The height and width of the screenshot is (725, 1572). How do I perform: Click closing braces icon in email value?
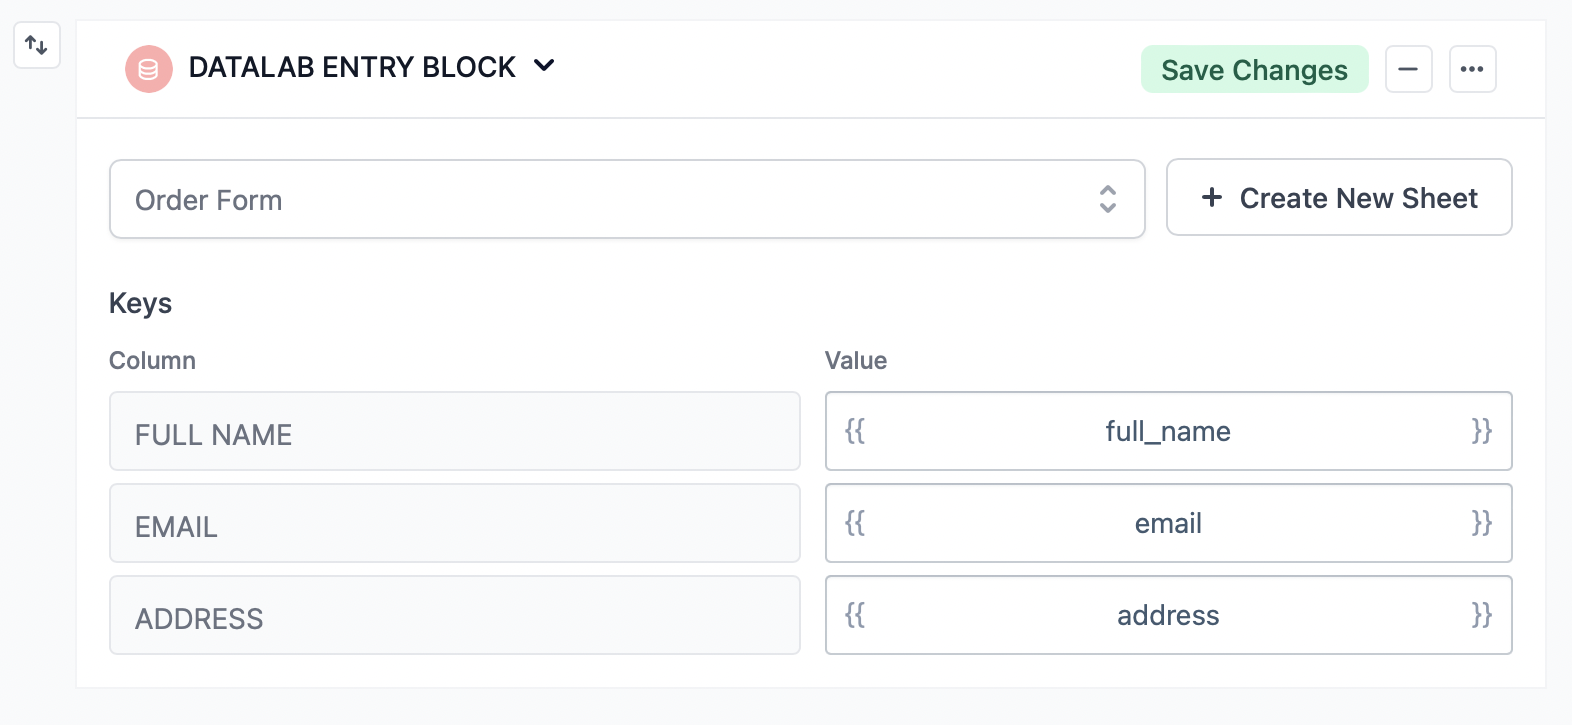click(x=1481, y=523)
